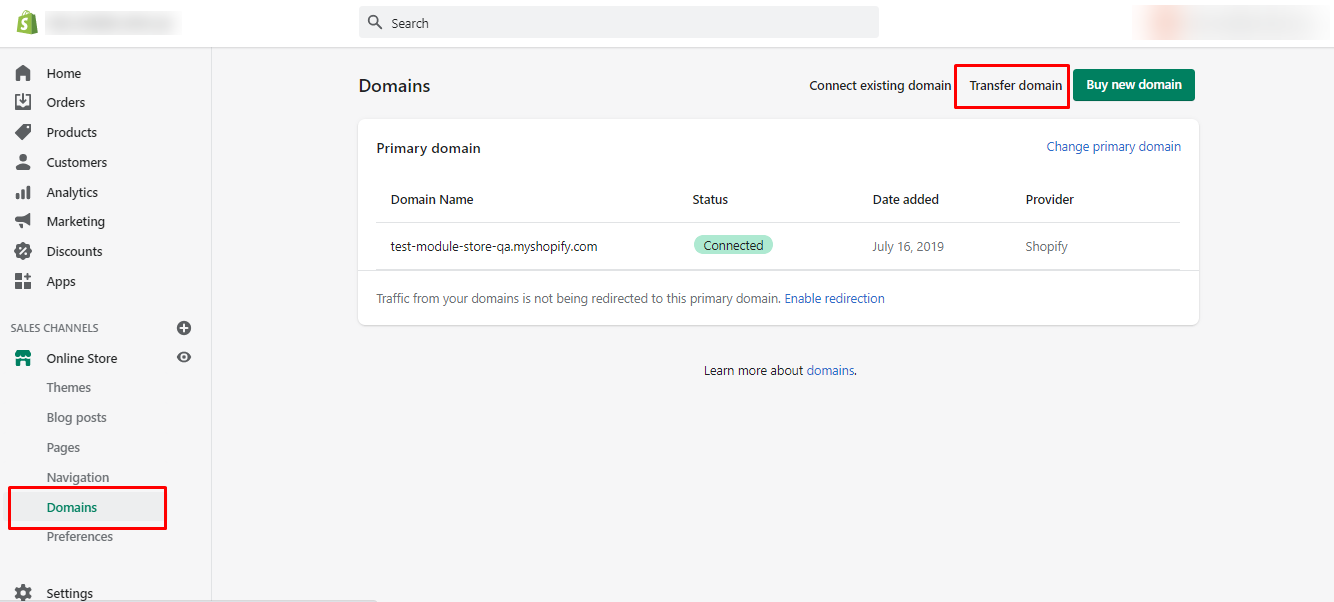Image resolution: width=1334 pixels, height=602 pixels.
Task: Click Enable redirection link
Action: (x=835, y=298)
